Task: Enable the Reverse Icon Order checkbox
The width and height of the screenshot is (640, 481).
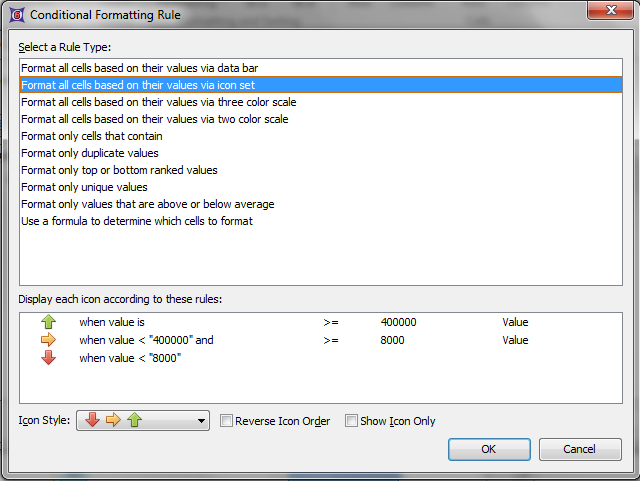Action: pyautogui.click(x=227, y=421)
